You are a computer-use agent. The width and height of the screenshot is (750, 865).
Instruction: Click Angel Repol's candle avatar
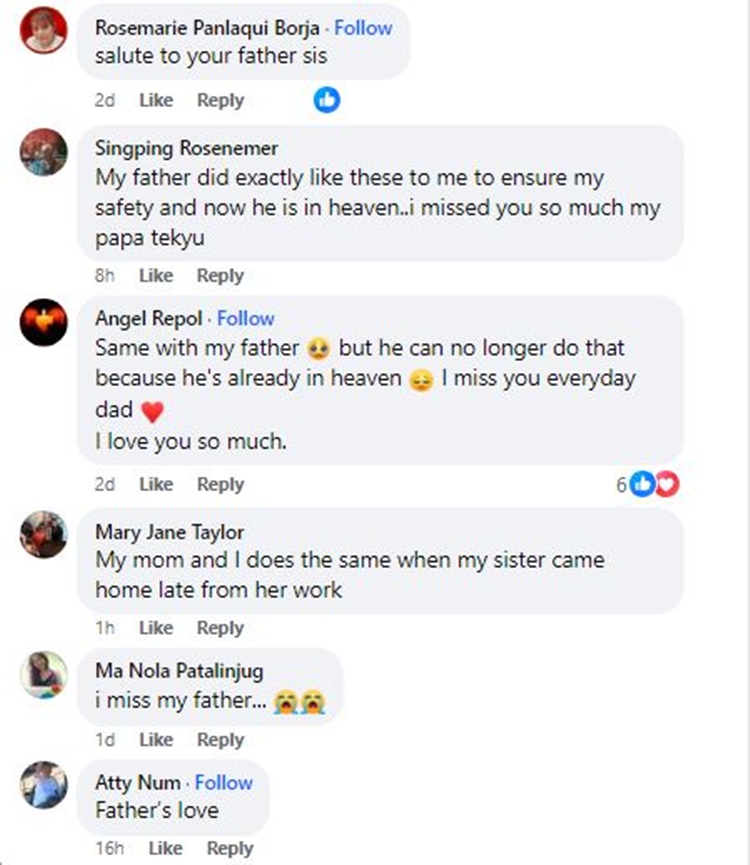pos(44,322)
